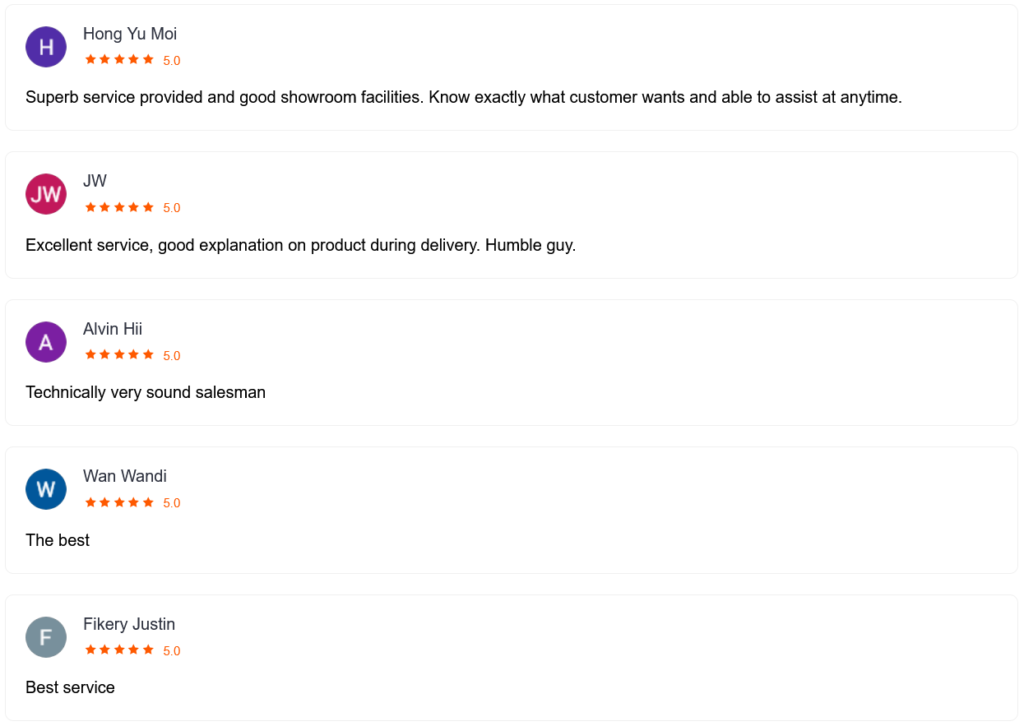
Task: Open the JW reviewer name link
Action: [x=95, y=181]
